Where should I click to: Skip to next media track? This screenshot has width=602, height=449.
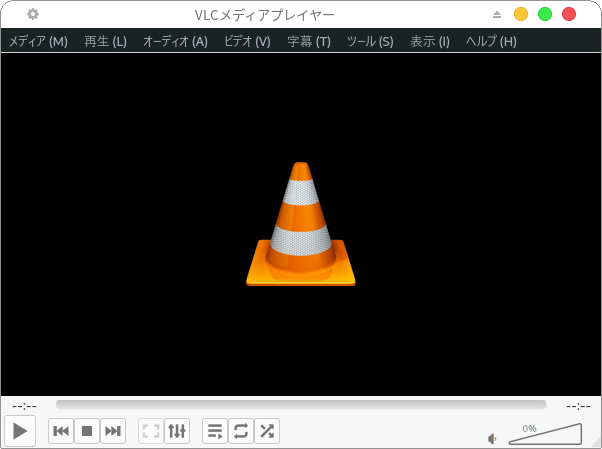pyautogui.click(x=113, y=431)
